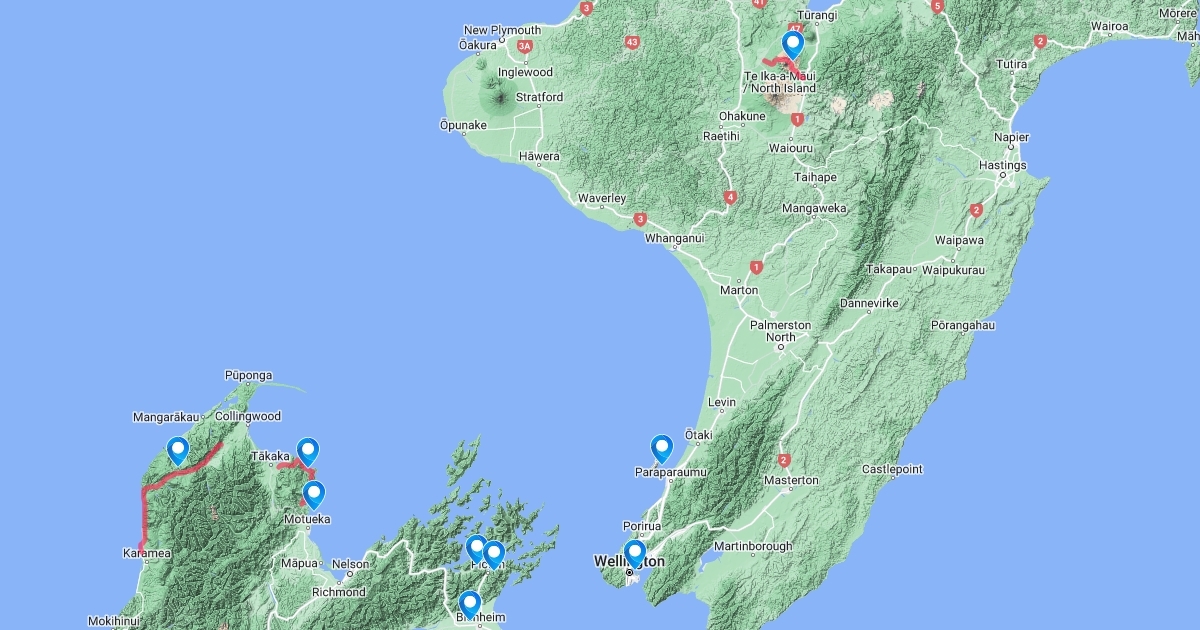Select the right-hand Picton pin
Viewport: 1200px width, 630px height.
point(493,555)
